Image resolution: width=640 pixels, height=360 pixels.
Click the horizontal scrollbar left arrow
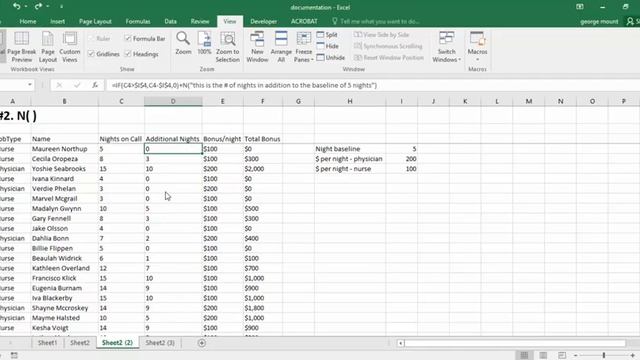tap(400, 343)
